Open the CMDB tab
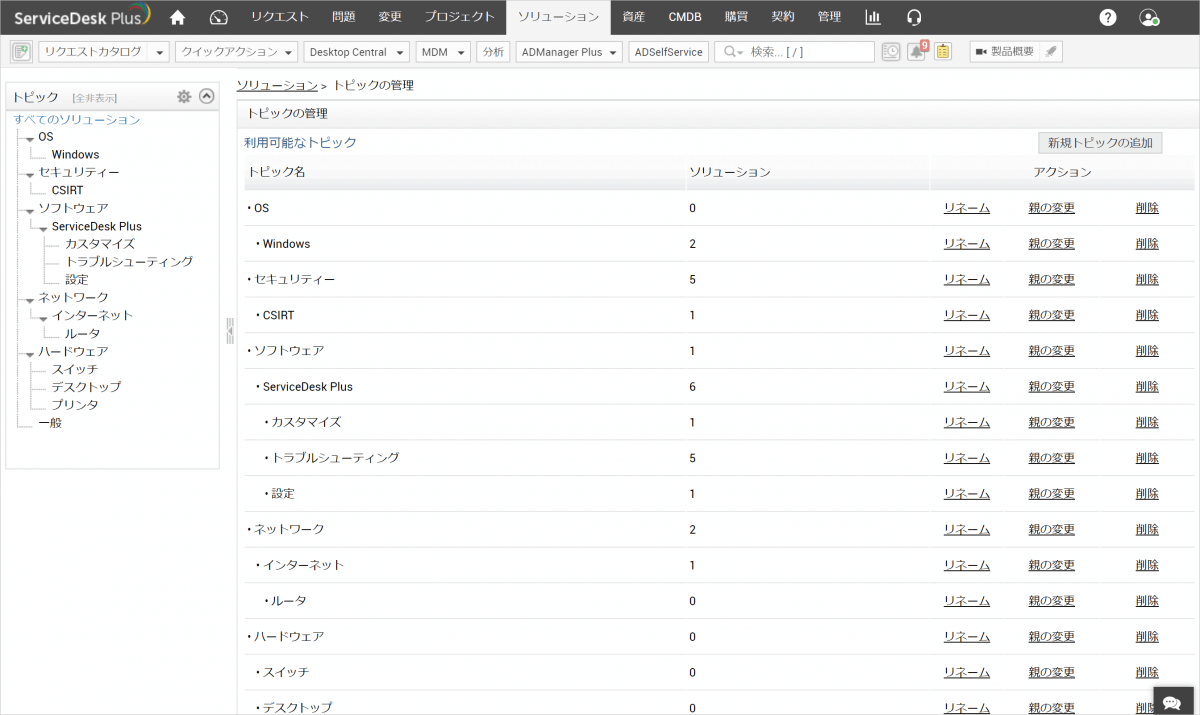 [685, 17]
